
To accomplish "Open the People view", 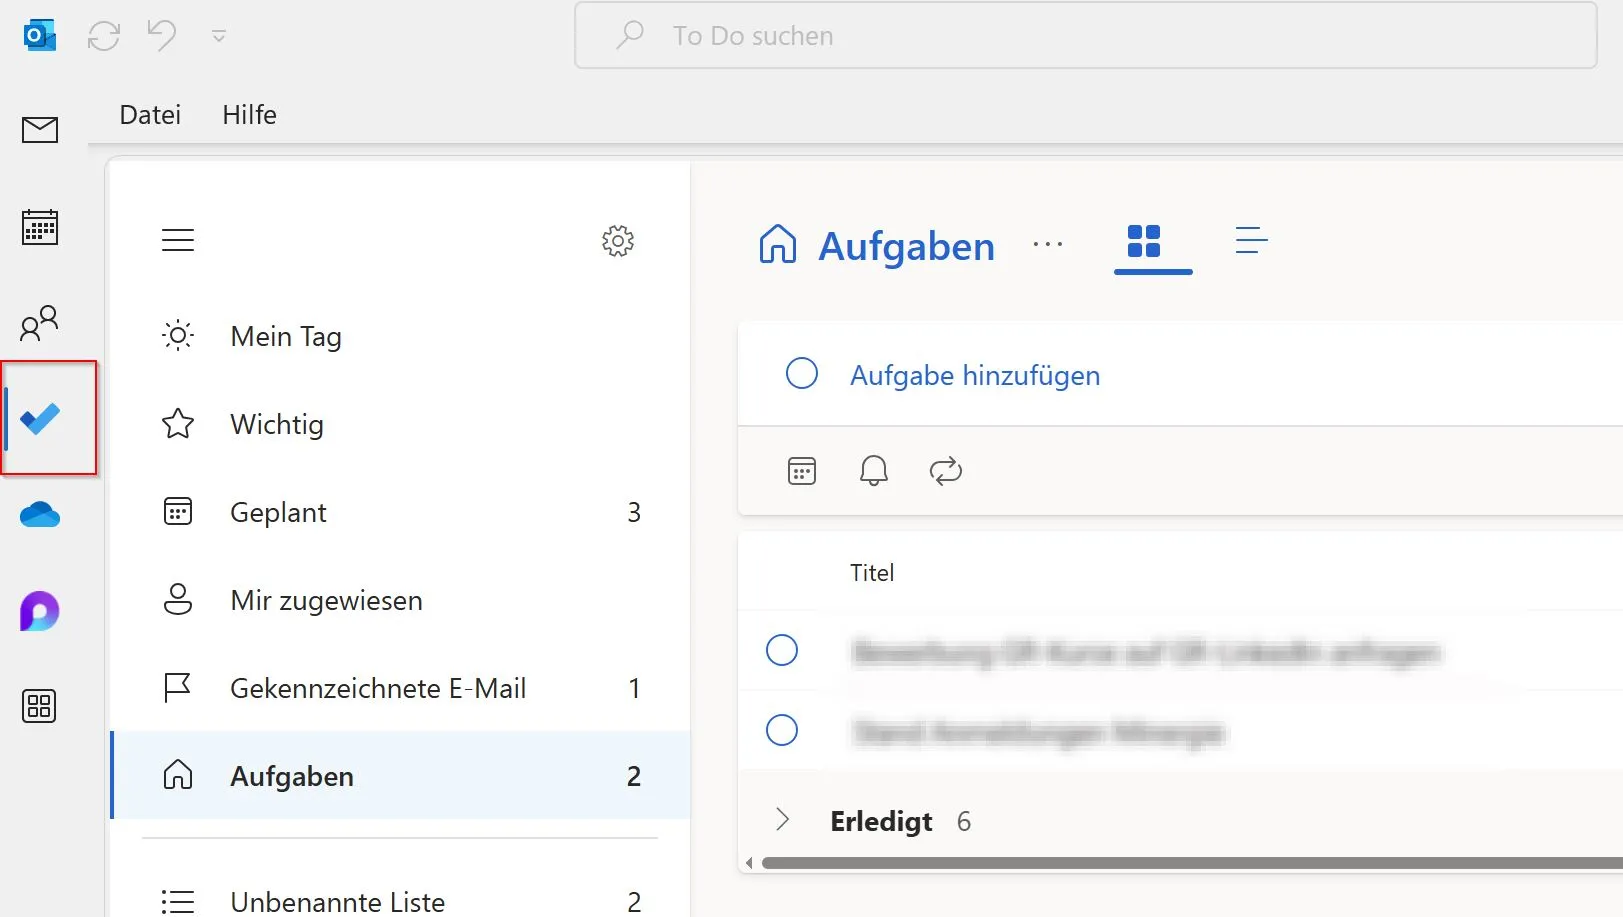I will point(39,324).
